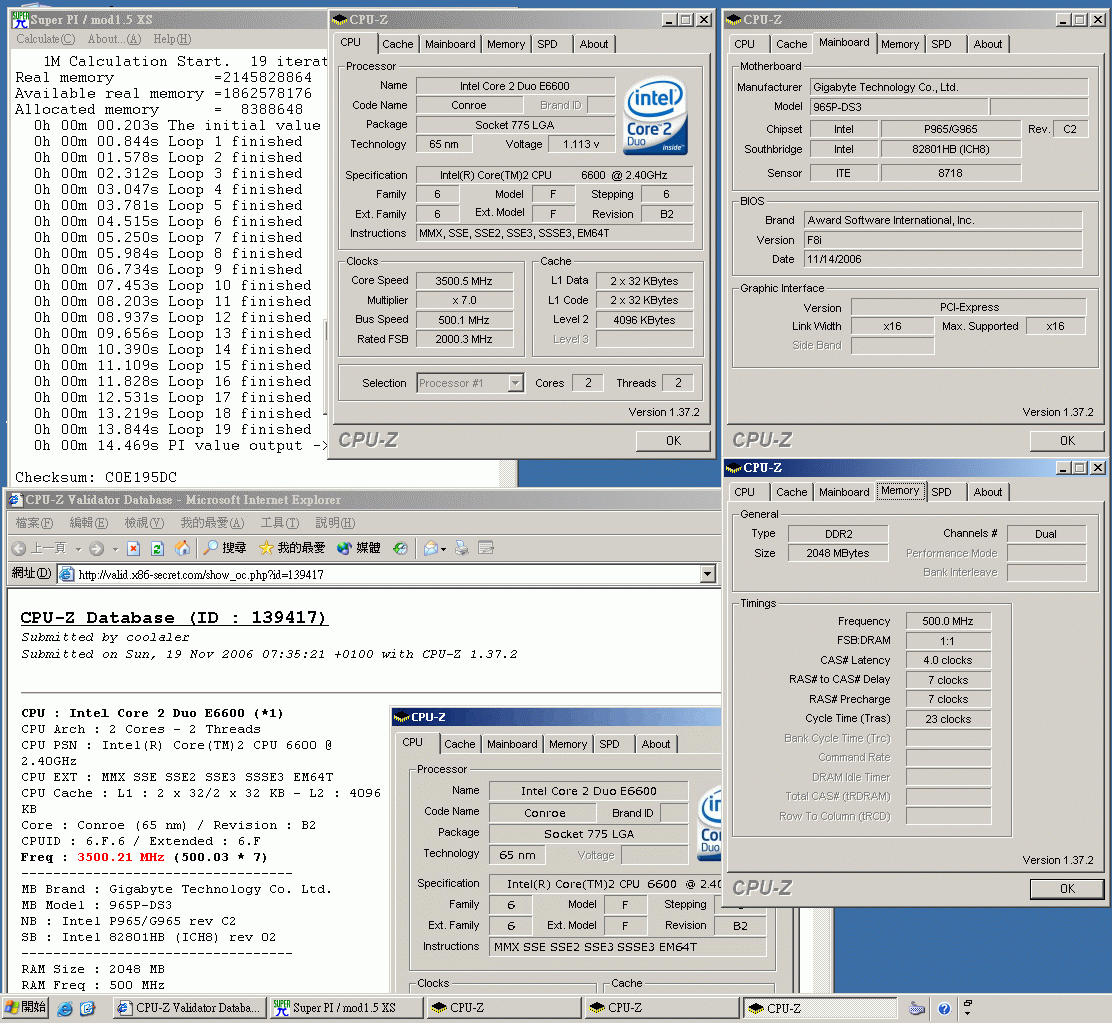This screenshot has height=1023, width=1112.
Task: Open the IE Search (搜尋) toolbar button
Action: tap(224, 548)
